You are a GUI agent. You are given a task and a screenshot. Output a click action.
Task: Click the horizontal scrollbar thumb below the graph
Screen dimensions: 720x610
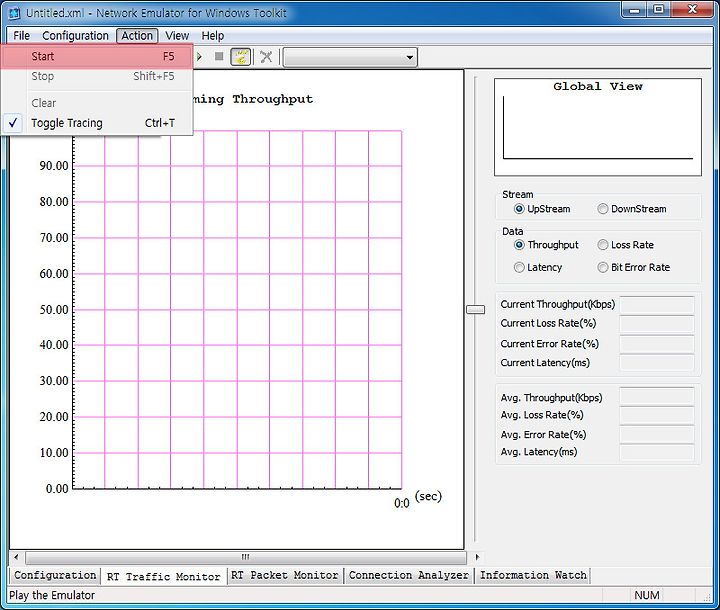pos(246,557)
